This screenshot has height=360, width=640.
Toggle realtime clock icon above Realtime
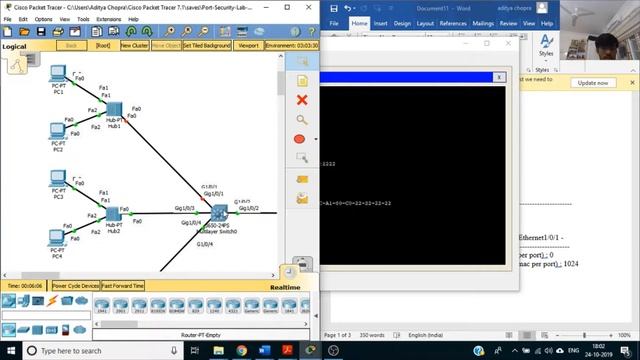click(x=289, y=272)
